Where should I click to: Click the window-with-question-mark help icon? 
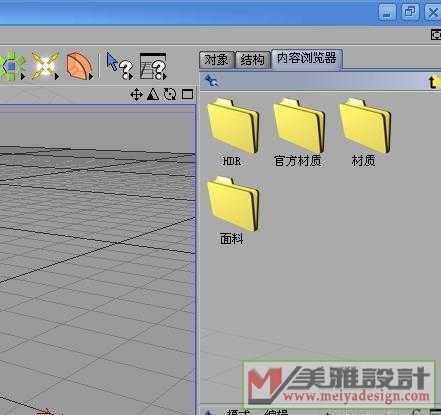click(x=153, y=66)
